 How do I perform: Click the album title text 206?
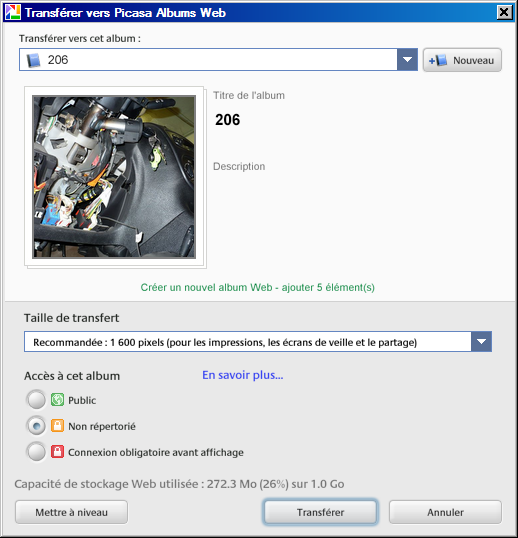tap(227, 120)
